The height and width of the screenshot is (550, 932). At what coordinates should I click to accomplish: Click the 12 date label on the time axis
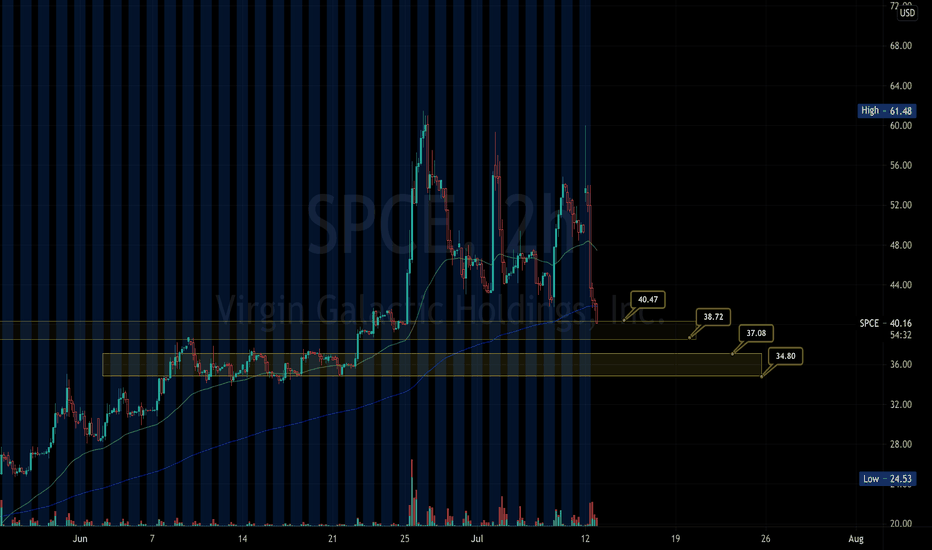click(x=585, y=539)
